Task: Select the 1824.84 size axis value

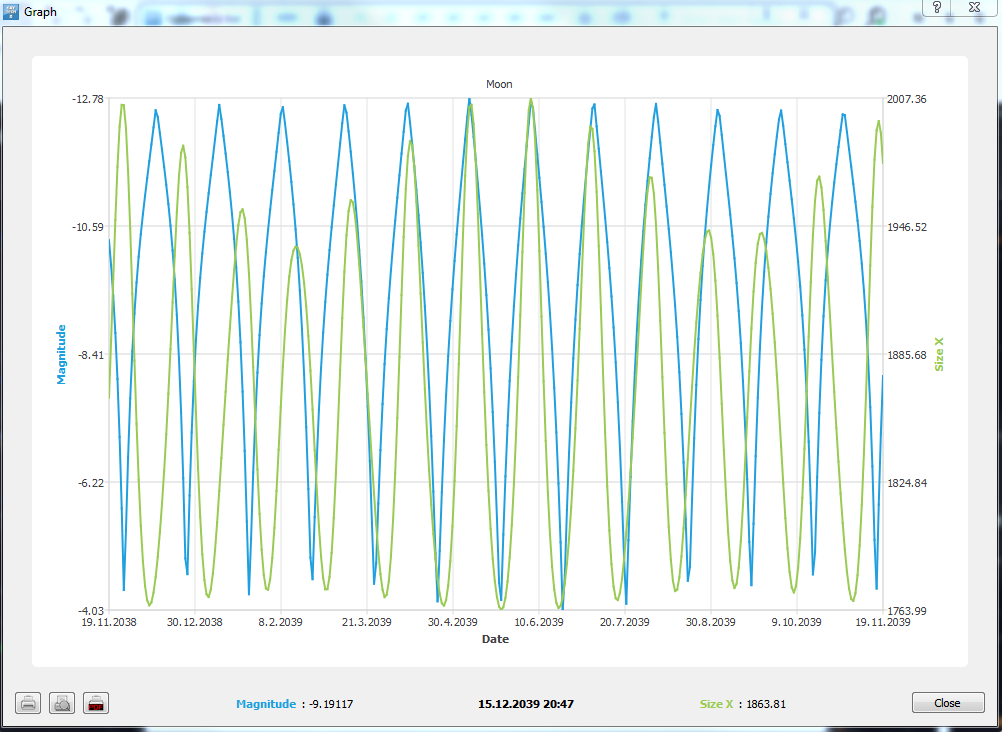Action: click(907, 483)
